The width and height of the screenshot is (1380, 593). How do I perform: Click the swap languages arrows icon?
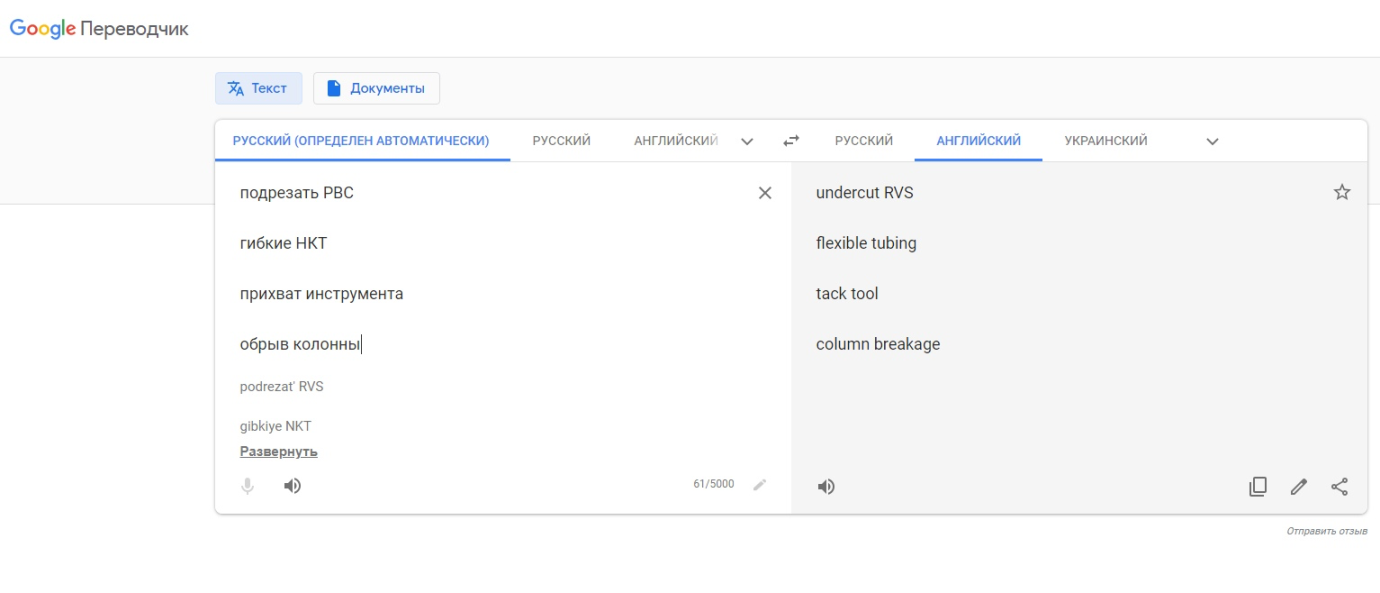point(791,141)
